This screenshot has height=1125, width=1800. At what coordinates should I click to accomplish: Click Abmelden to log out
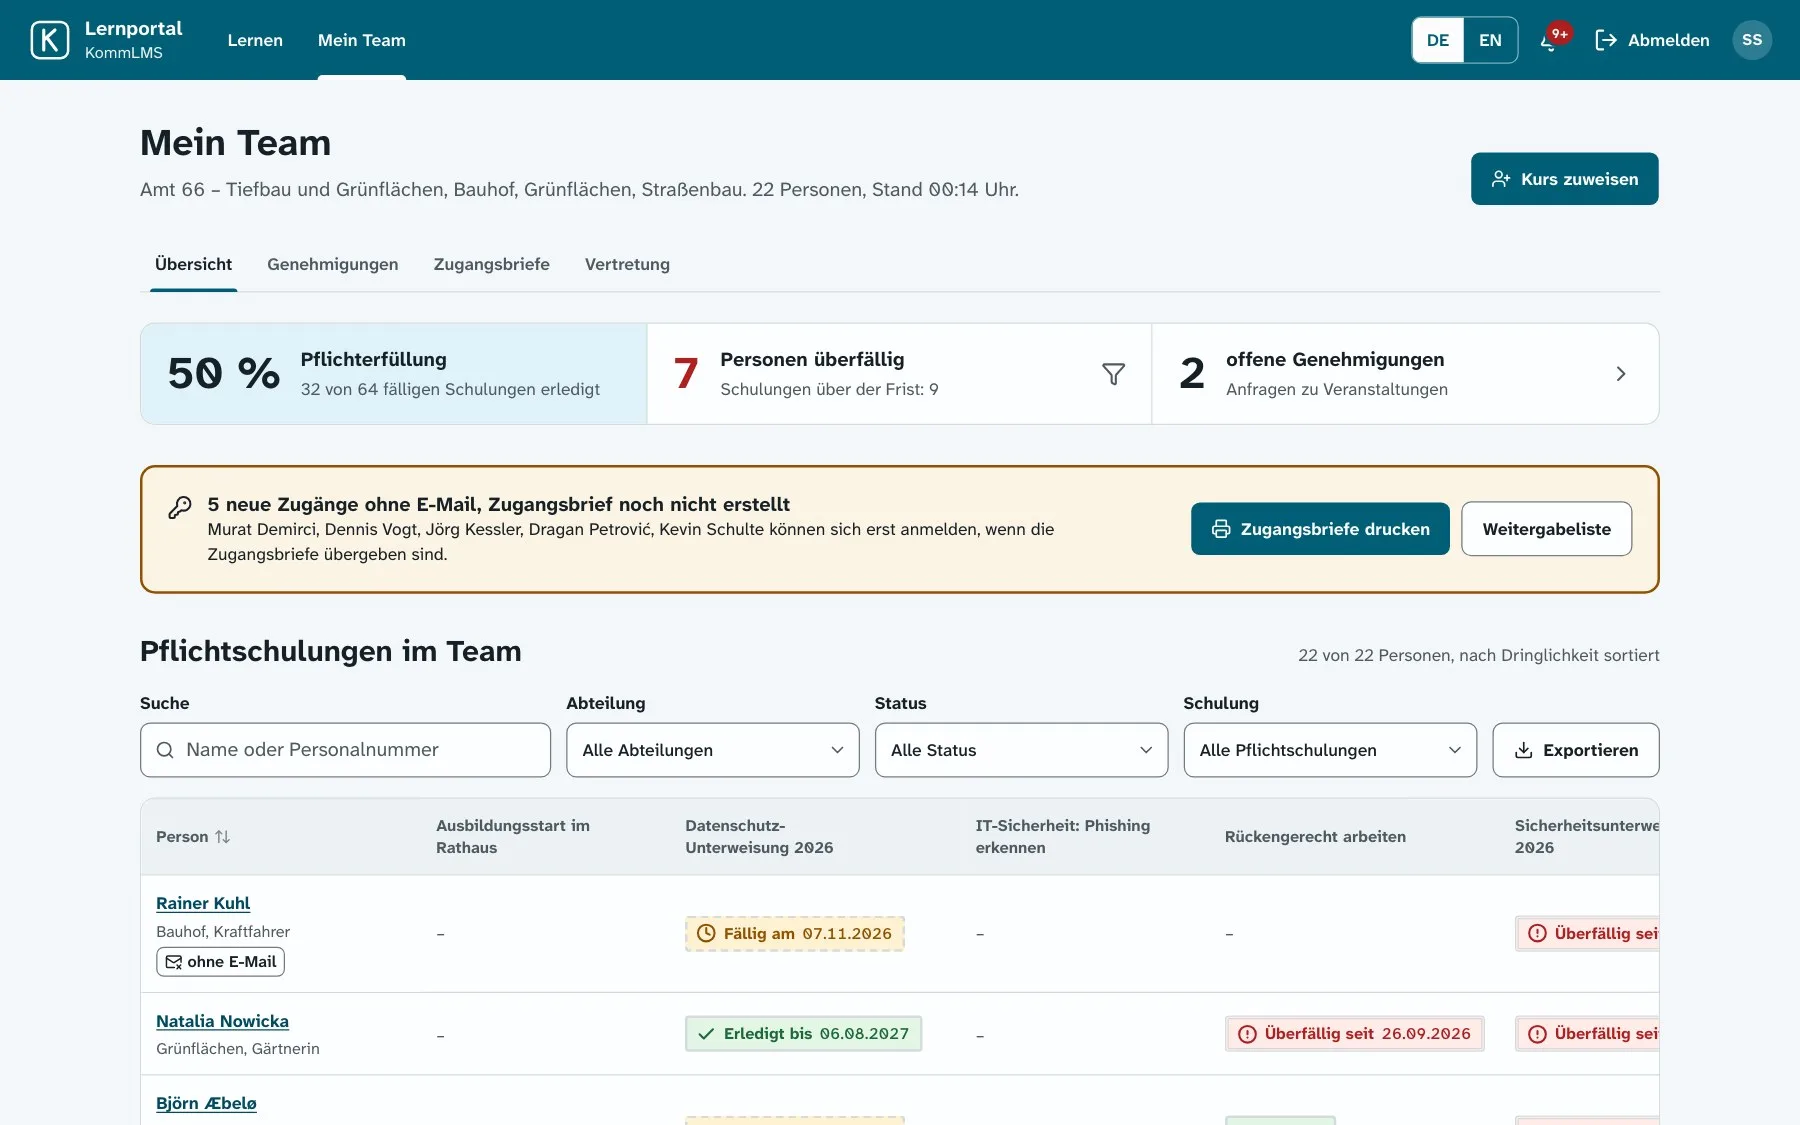pos(1652,40)
